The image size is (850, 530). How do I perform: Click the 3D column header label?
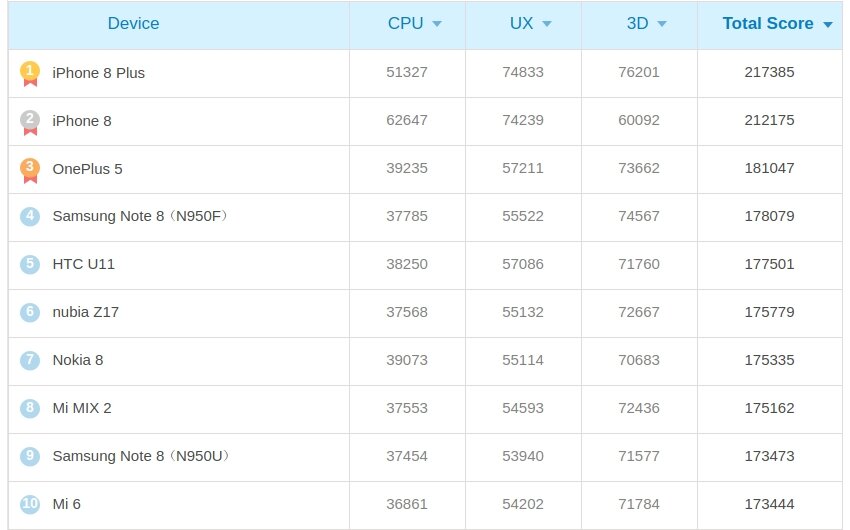(x=638, y=23)
